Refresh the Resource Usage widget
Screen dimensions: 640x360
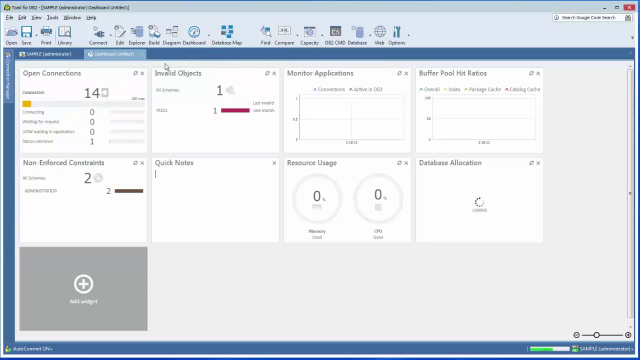pos(399,163)
